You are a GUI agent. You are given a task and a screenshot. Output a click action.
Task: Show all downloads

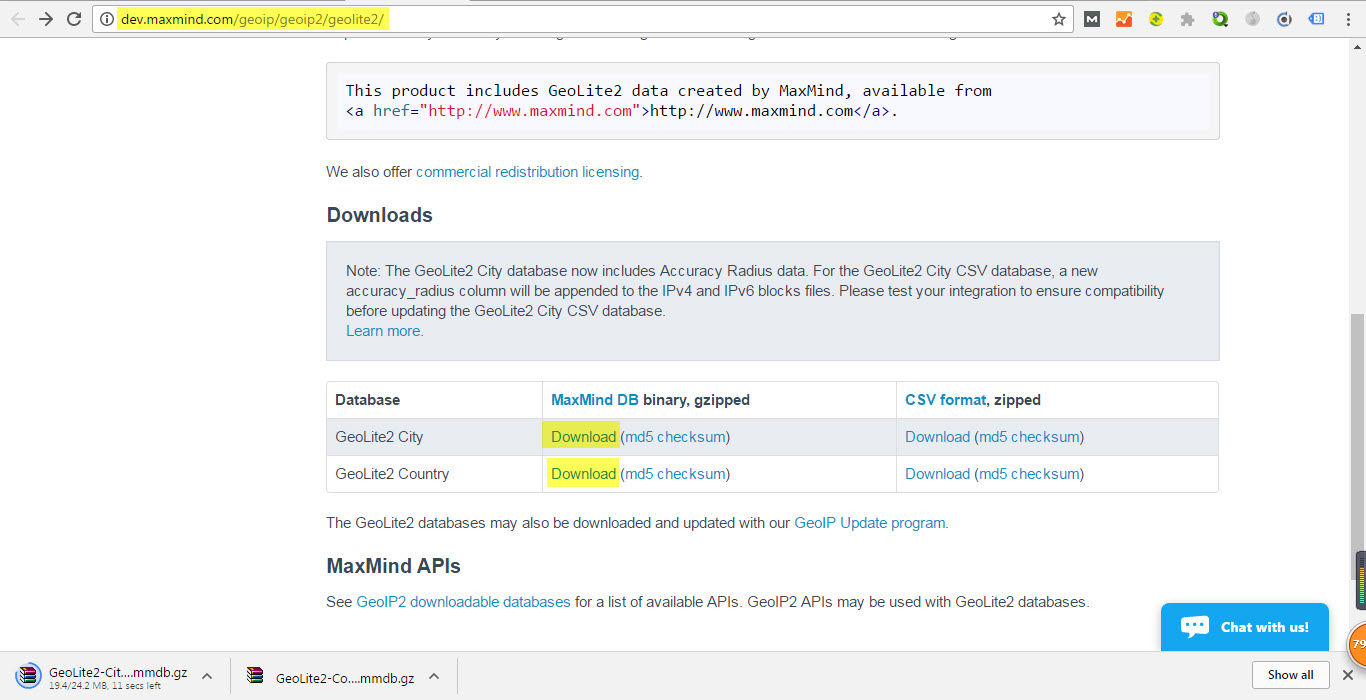[1290, 675]
